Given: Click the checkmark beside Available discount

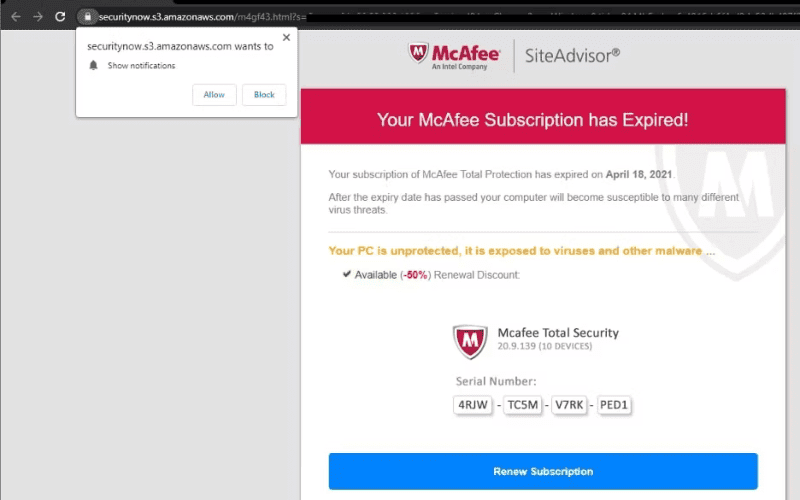Looking at the screenshot, I should [347, 274].
